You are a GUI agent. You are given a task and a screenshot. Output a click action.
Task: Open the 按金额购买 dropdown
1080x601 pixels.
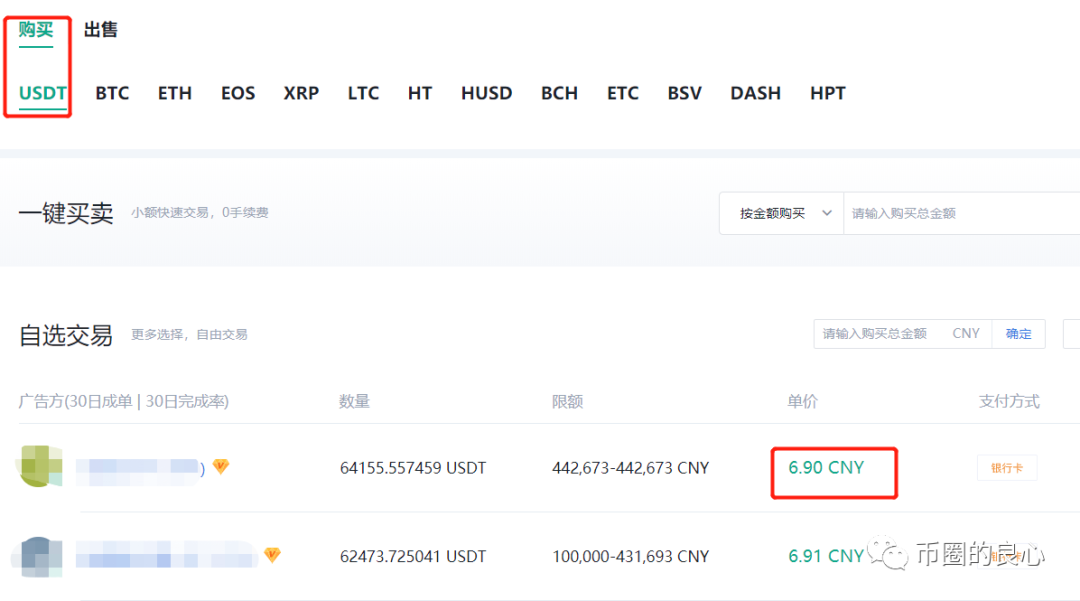pyautogui.click(x=782, y=213)
